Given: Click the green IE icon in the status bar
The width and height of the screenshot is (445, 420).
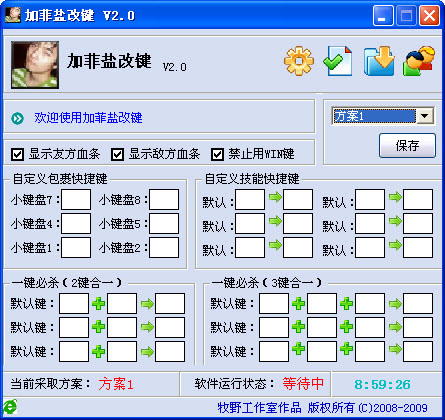Looking at the screenshot, I should point(10,407).
